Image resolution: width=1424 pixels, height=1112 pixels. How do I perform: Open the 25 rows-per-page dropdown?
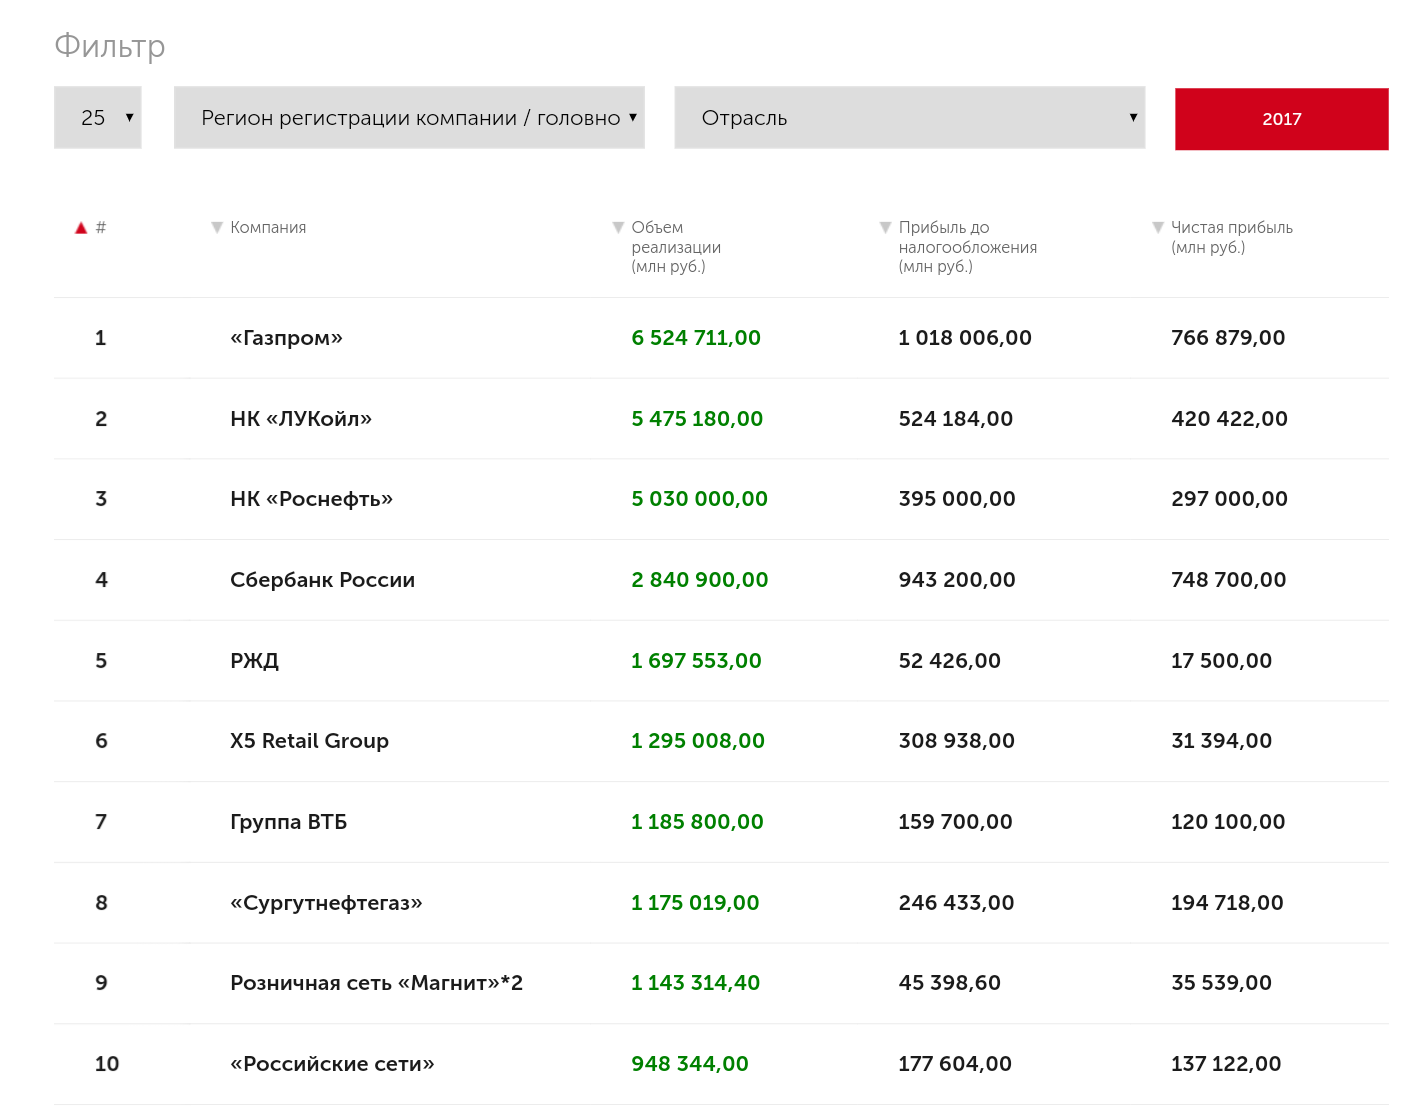98,118
